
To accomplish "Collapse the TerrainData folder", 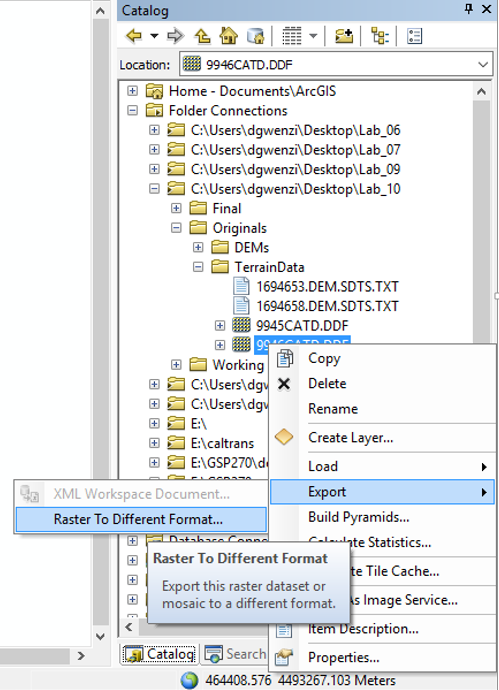I will (x=198, y=267).
